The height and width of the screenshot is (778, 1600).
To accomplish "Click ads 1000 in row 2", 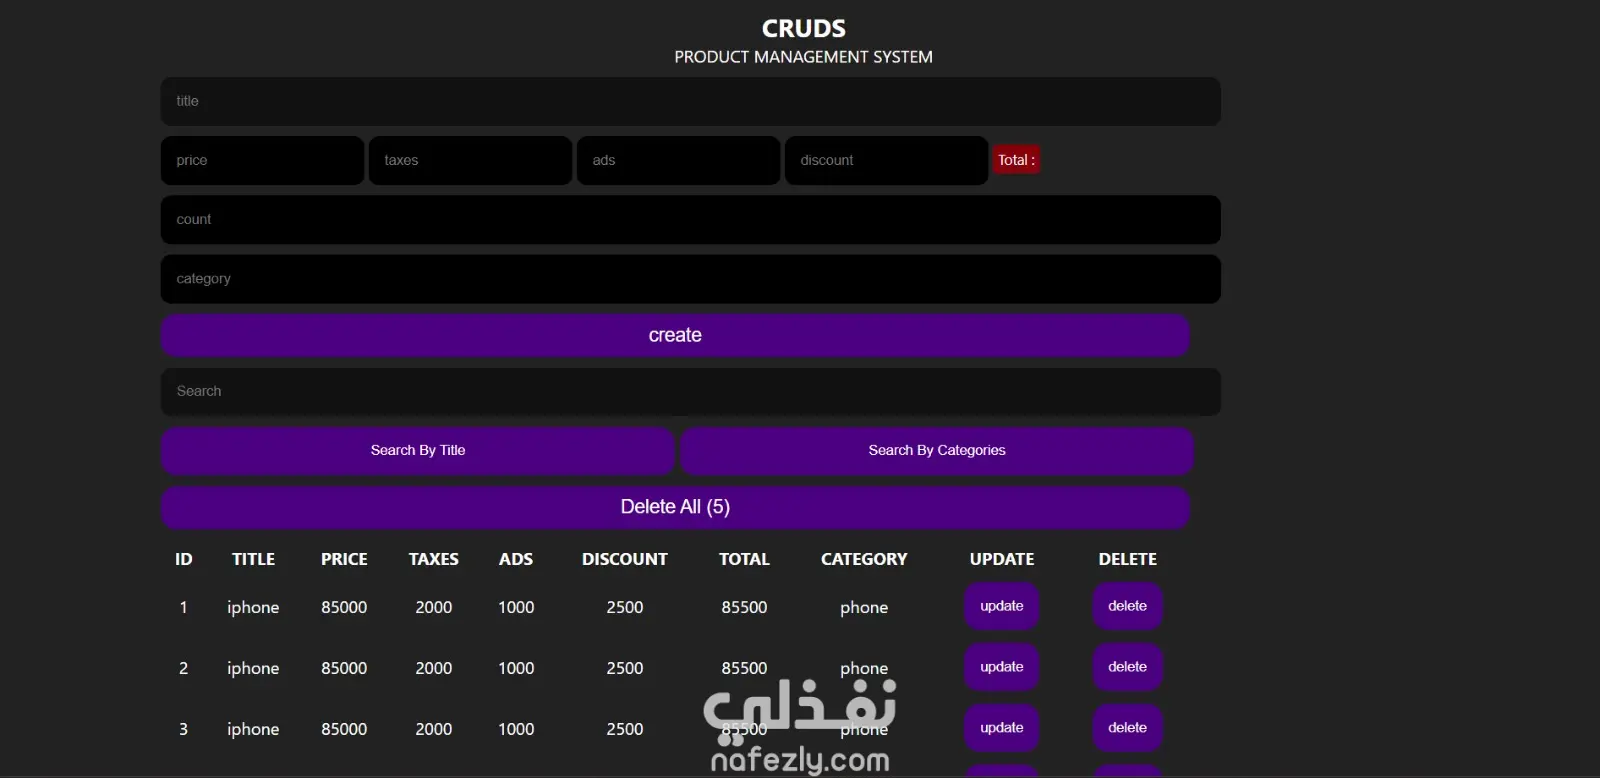I will (x=516, y=668).
